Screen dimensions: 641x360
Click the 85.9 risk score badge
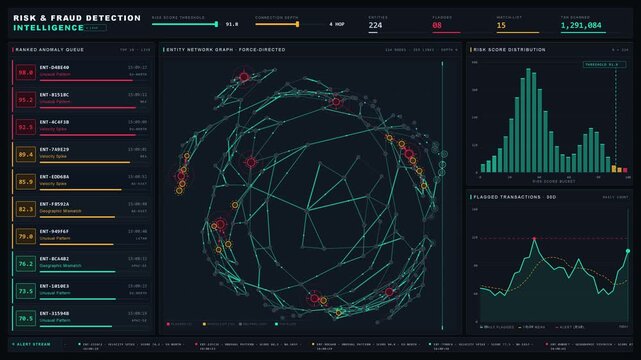pos(26,182)
